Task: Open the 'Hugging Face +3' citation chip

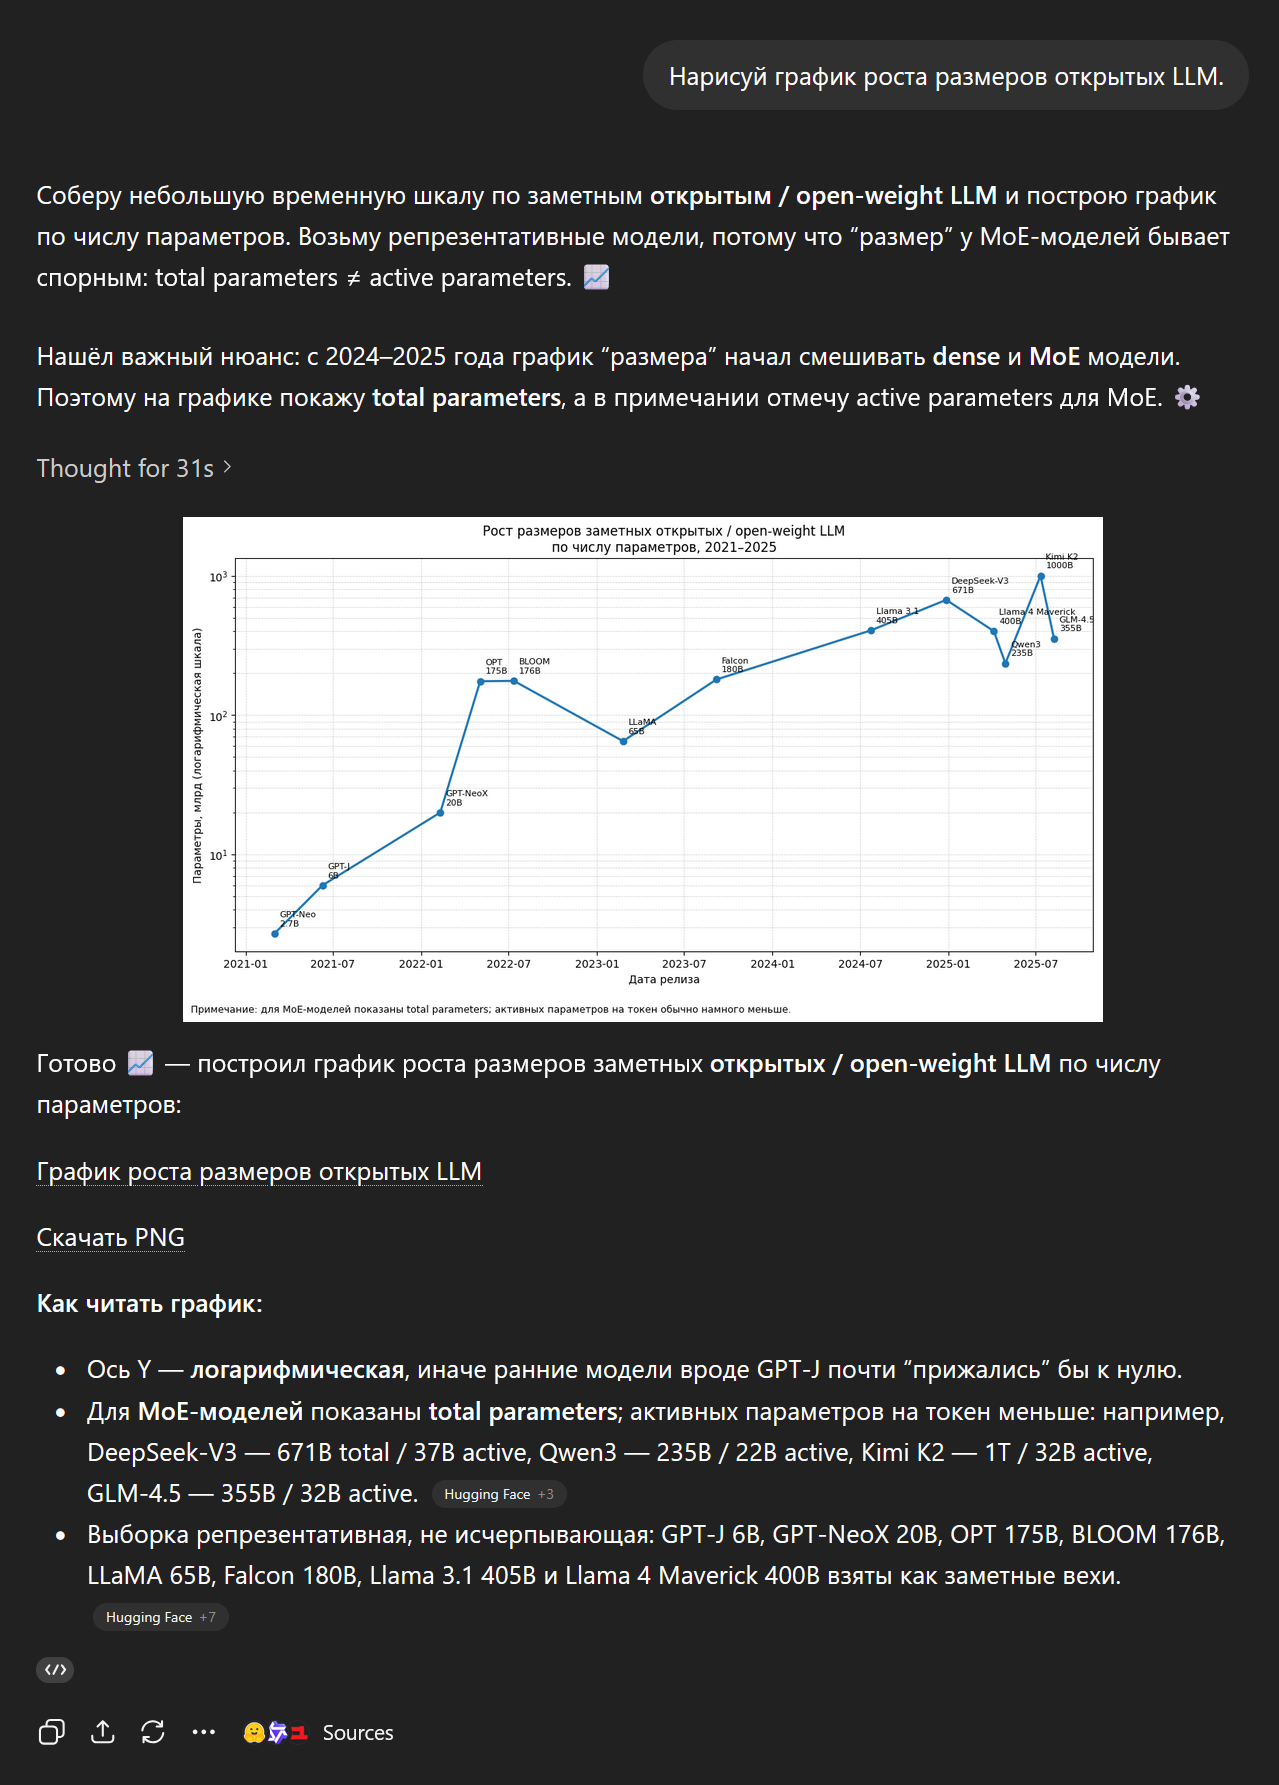Action: (x=499, y=1494)
